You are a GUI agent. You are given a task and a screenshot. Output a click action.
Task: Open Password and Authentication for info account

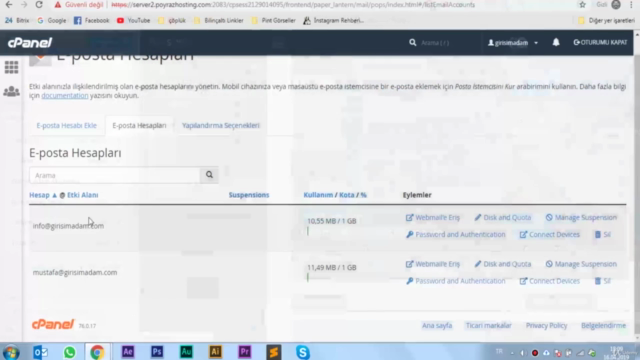tap(456, 235)
